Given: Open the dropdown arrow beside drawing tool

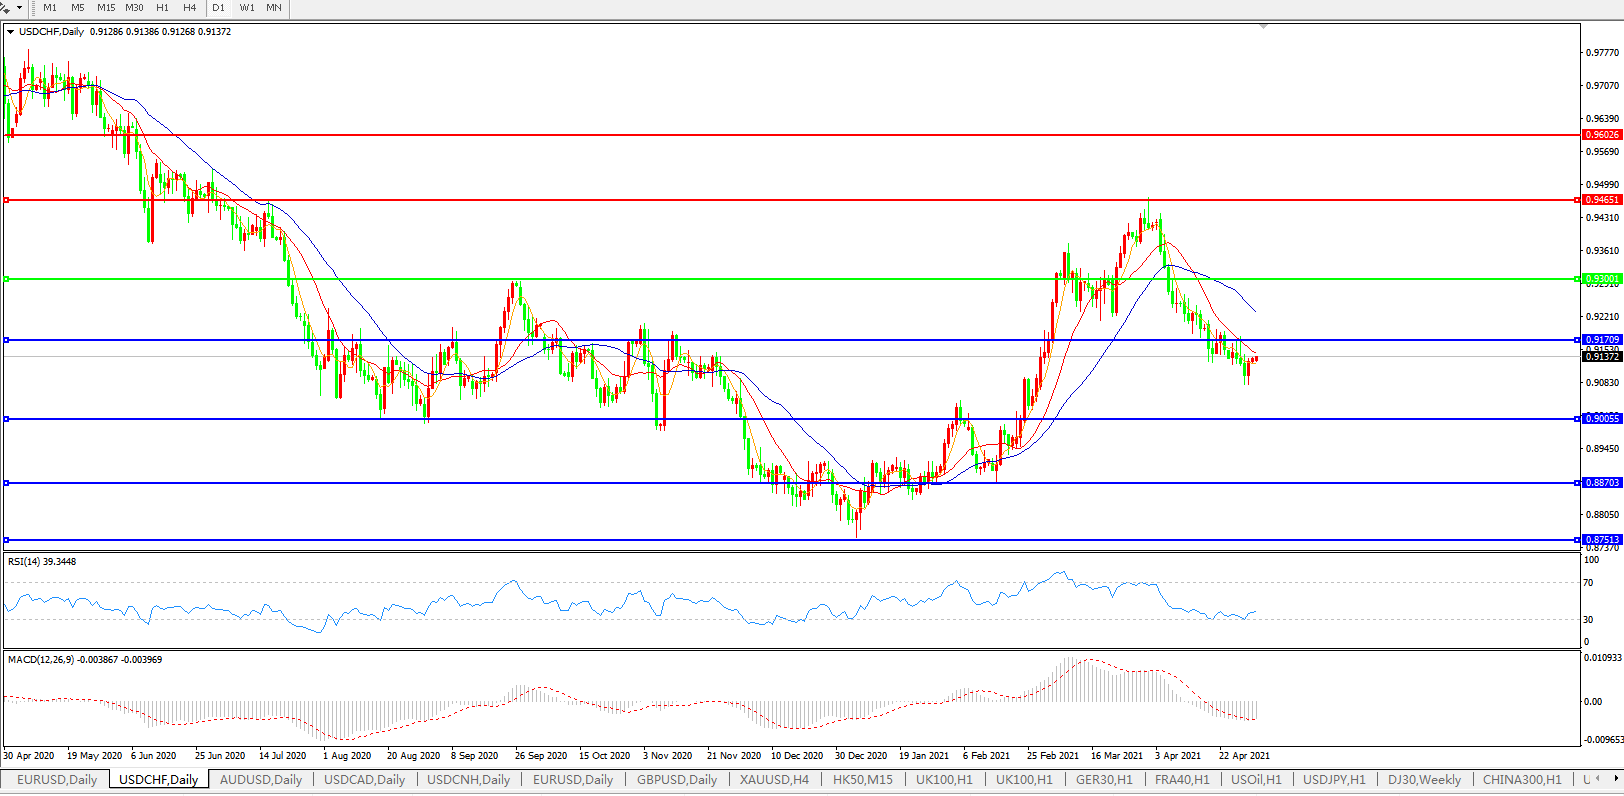Looking at the screenshot, I should [19, 7].
